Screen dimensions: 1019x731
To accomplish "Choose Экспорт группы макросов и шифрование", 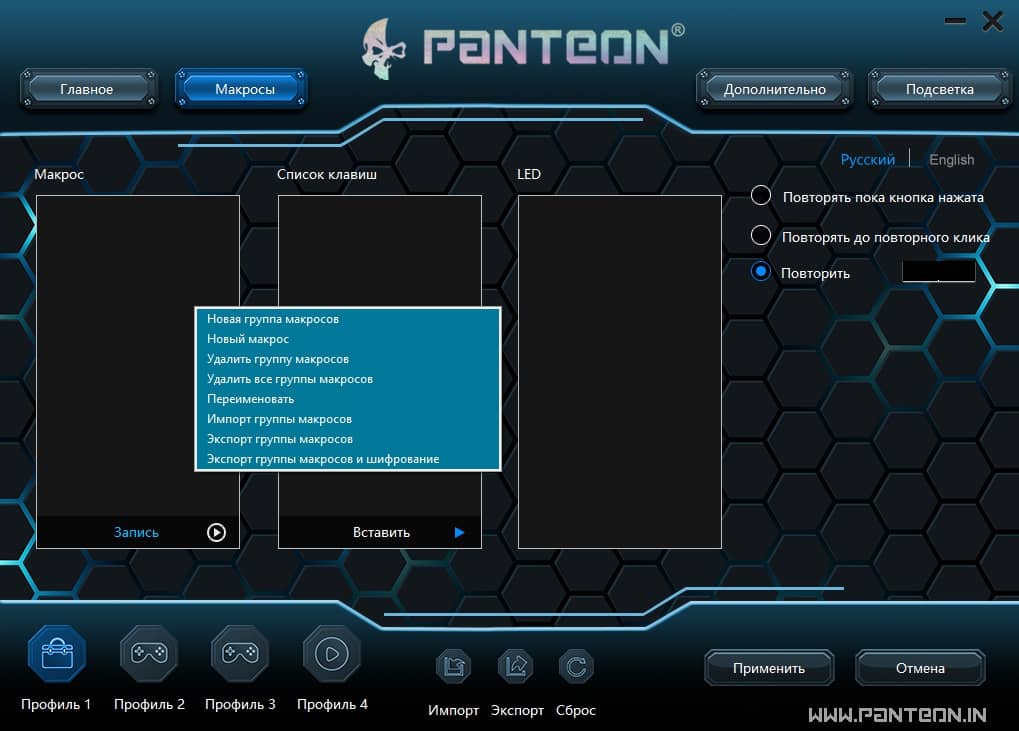I will tap(348, 459).
